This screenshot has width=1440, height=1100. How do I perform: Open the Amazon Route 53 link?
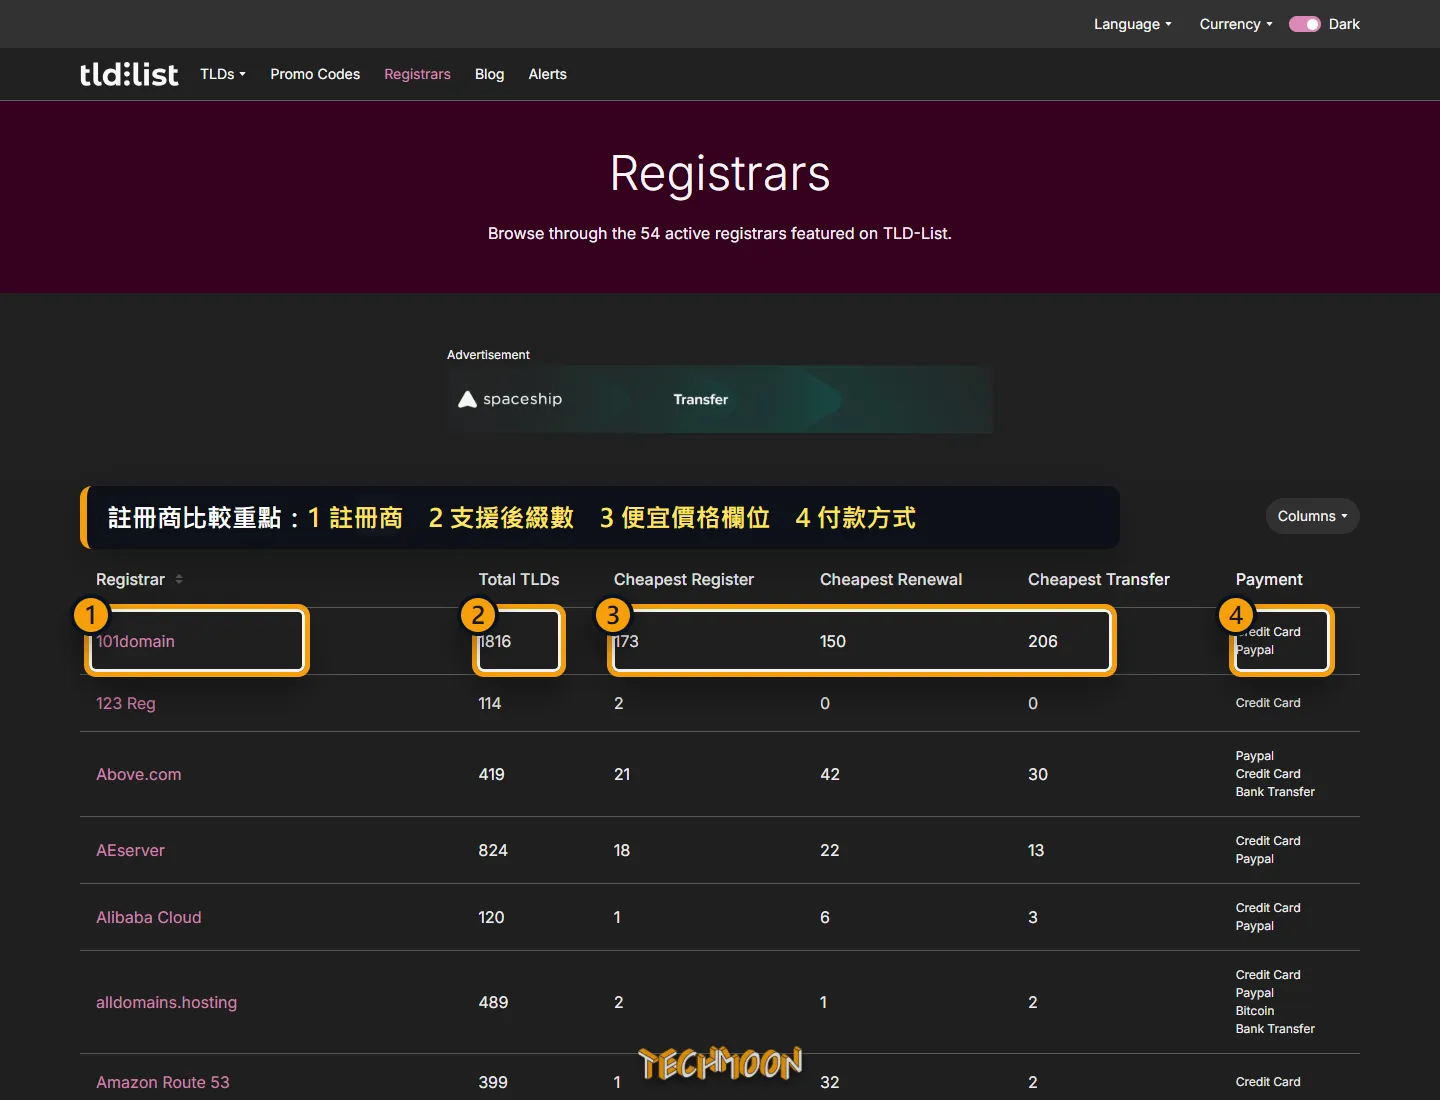point(163,1082)
